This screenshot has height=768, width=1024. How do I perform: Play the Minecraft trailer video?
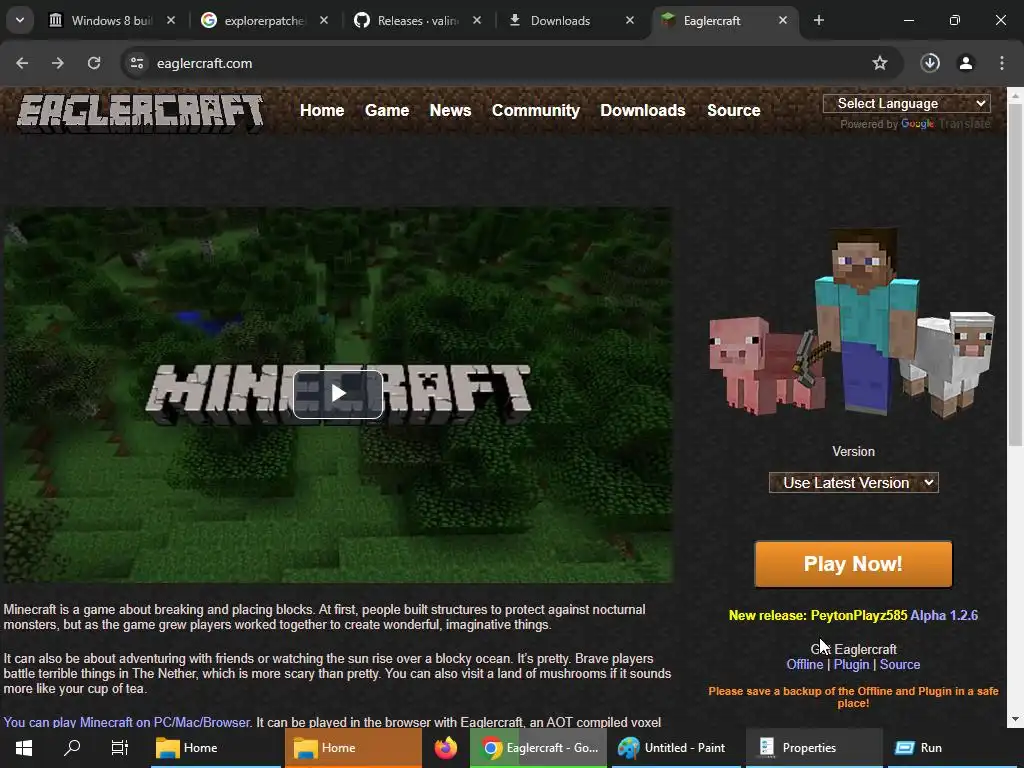point(338,394)
